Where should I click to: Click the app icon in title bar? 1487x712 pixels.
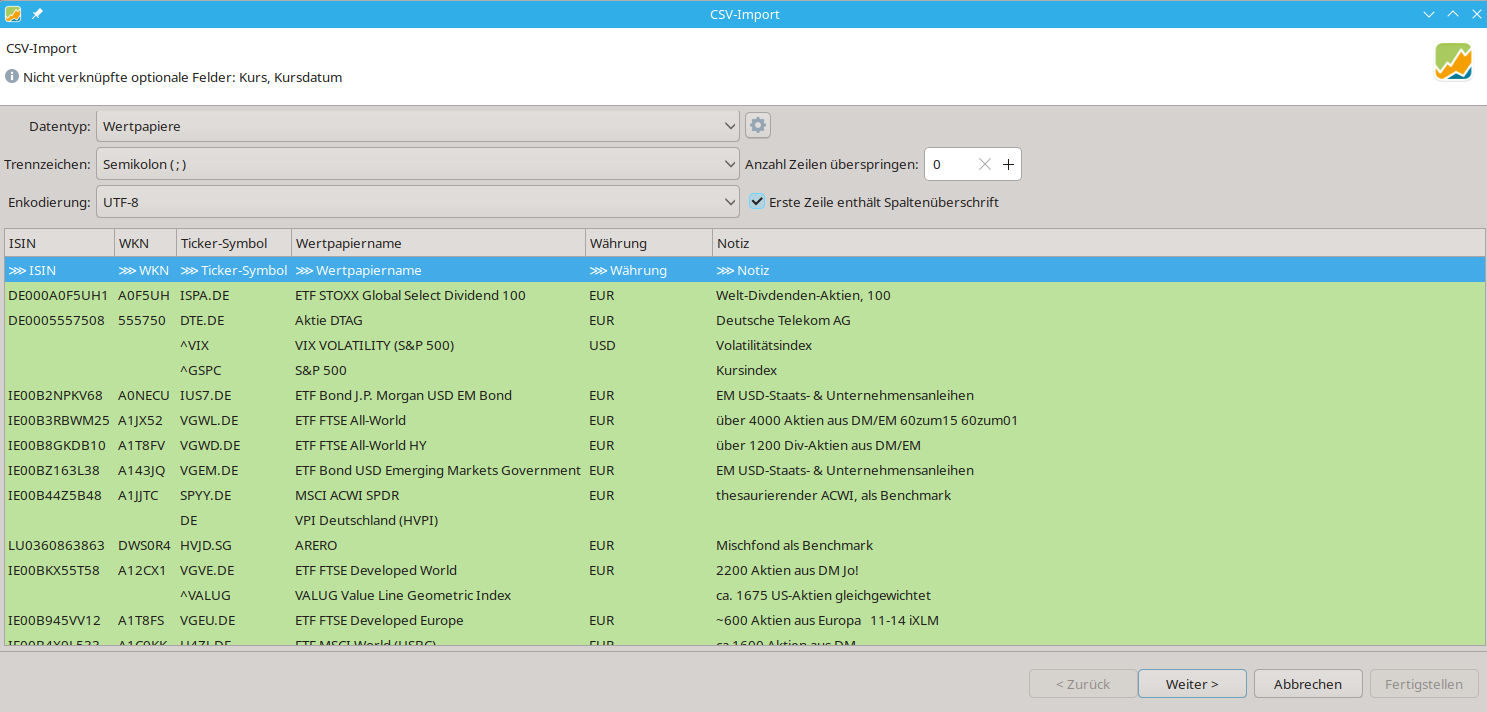[x=13, y=14]
